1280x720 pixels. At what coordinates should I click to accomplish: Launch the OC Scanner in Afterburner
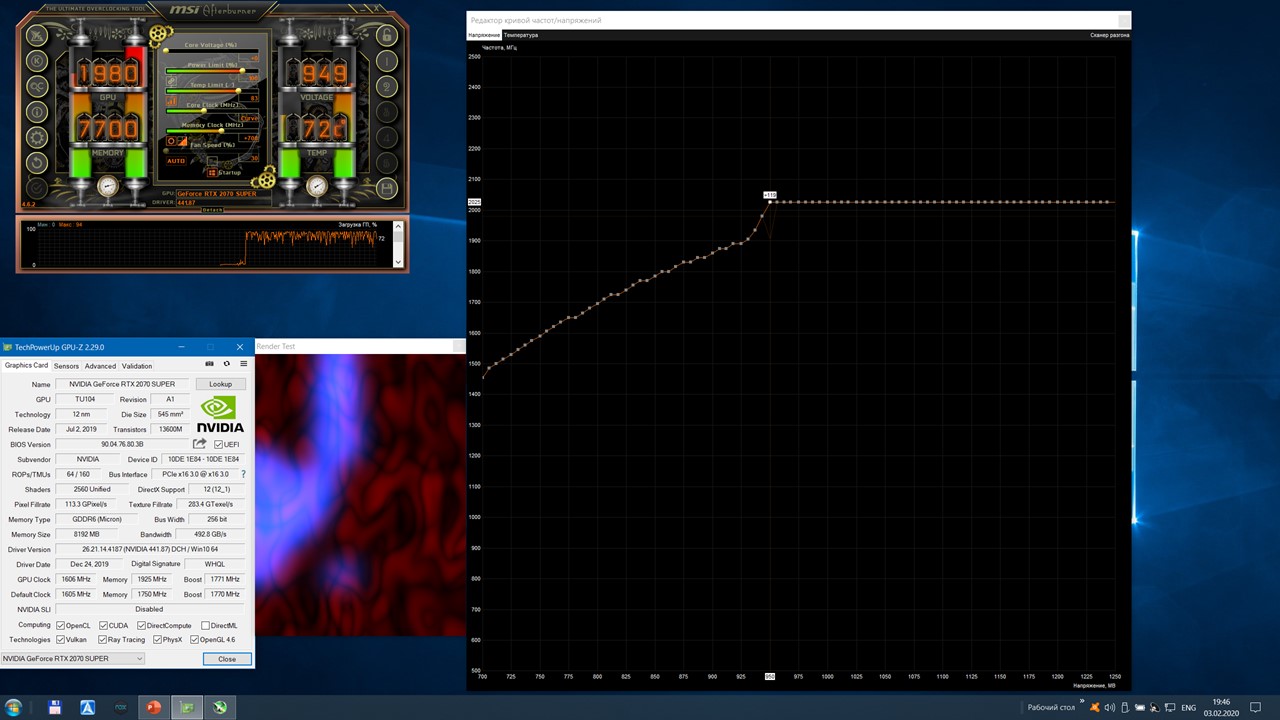[37, 86]
